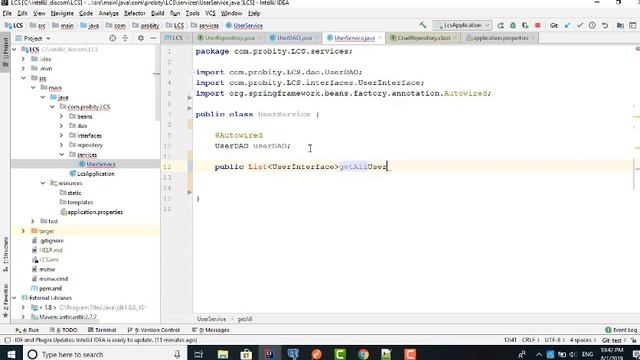This screenshot has height=360, width=640.
Task: Click the Git commit checkmark icon
Action: point(580,25)
